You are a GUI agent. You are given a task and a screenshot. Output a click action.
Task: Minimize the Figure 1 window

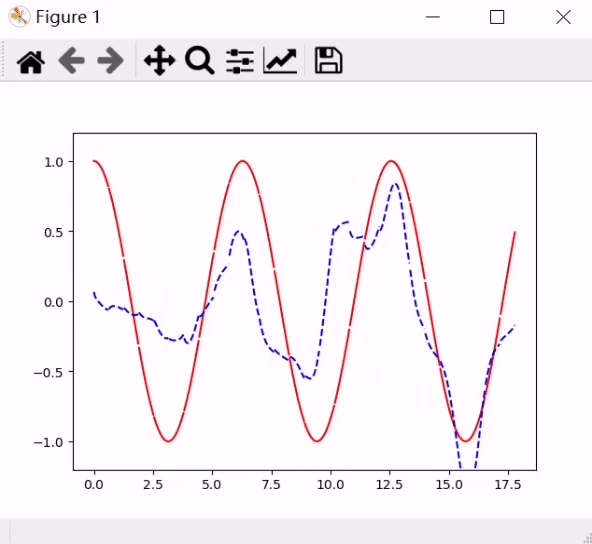pyautogui.click(x=433, y=17)
